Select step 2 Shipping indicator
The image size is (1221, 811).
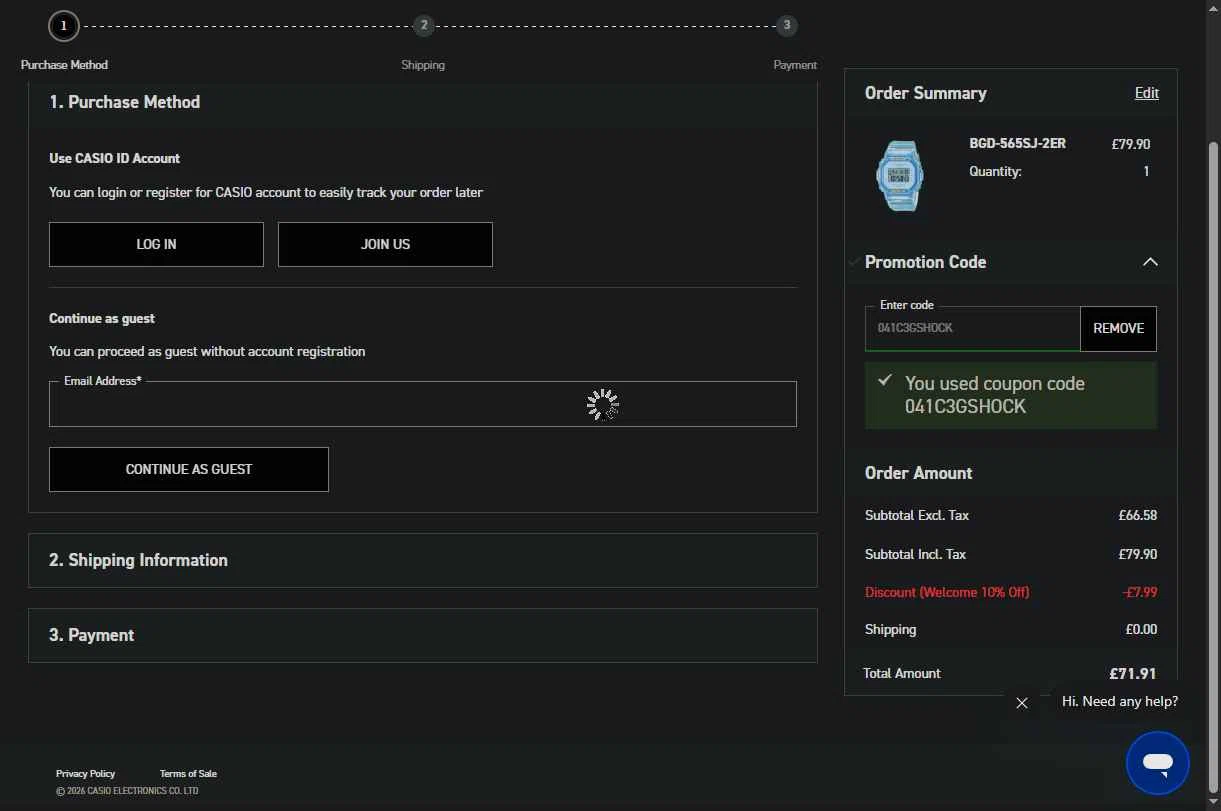(424, 25)
